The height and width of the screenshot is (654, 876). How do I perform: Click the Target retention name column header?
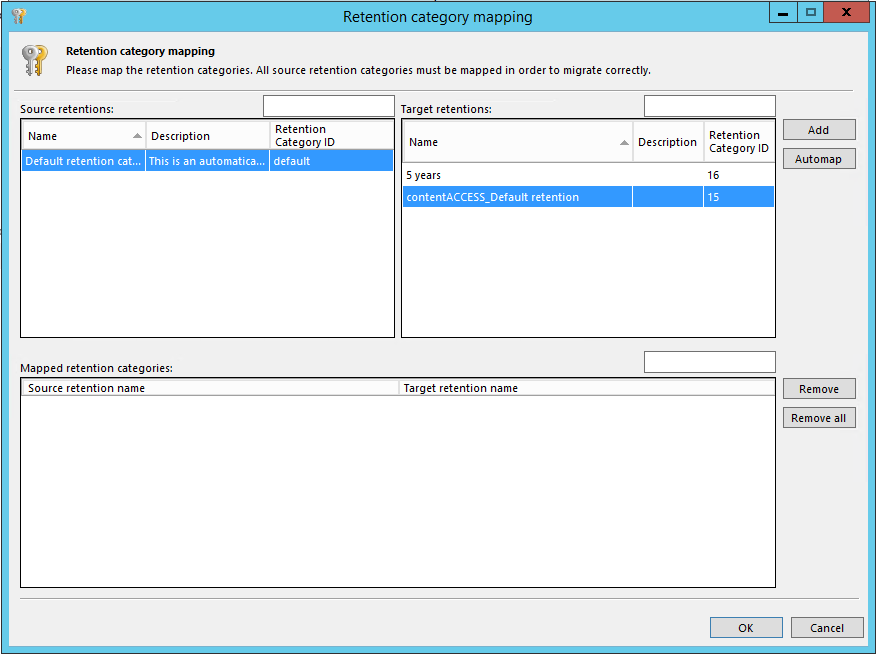pyautogui.click(x=586, y=388)
